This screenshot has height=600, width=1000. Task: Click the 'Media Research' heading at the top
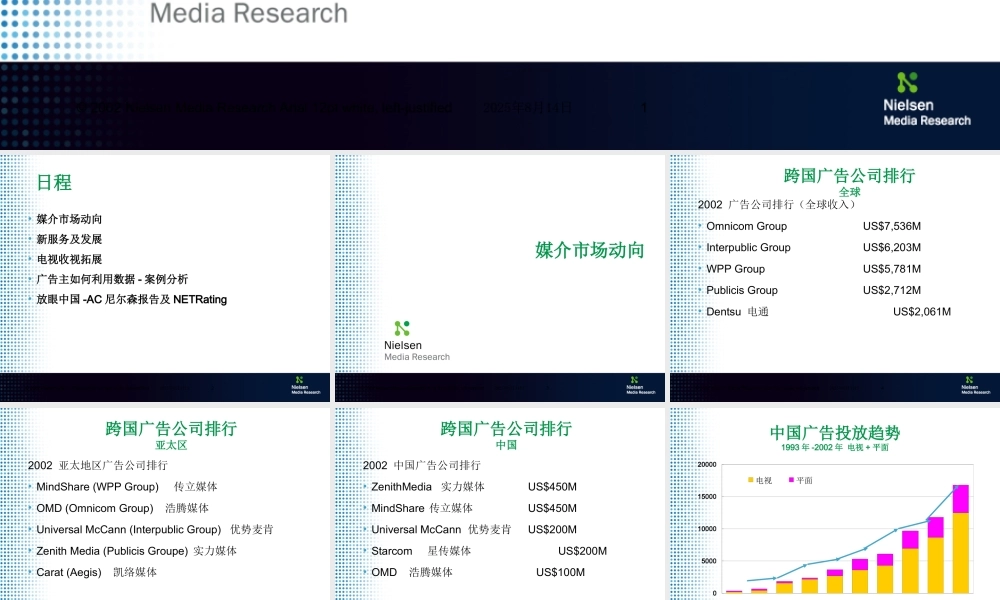pos(249,13)
